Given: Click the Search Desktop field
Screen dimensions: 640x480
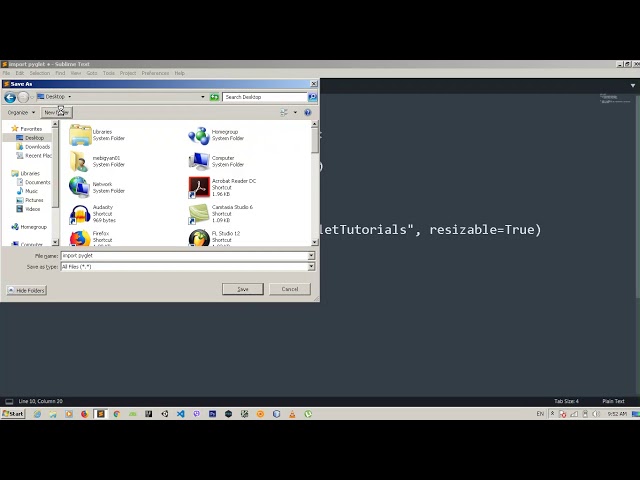Looking at the screenshot, I should click(x=265, y=97).
